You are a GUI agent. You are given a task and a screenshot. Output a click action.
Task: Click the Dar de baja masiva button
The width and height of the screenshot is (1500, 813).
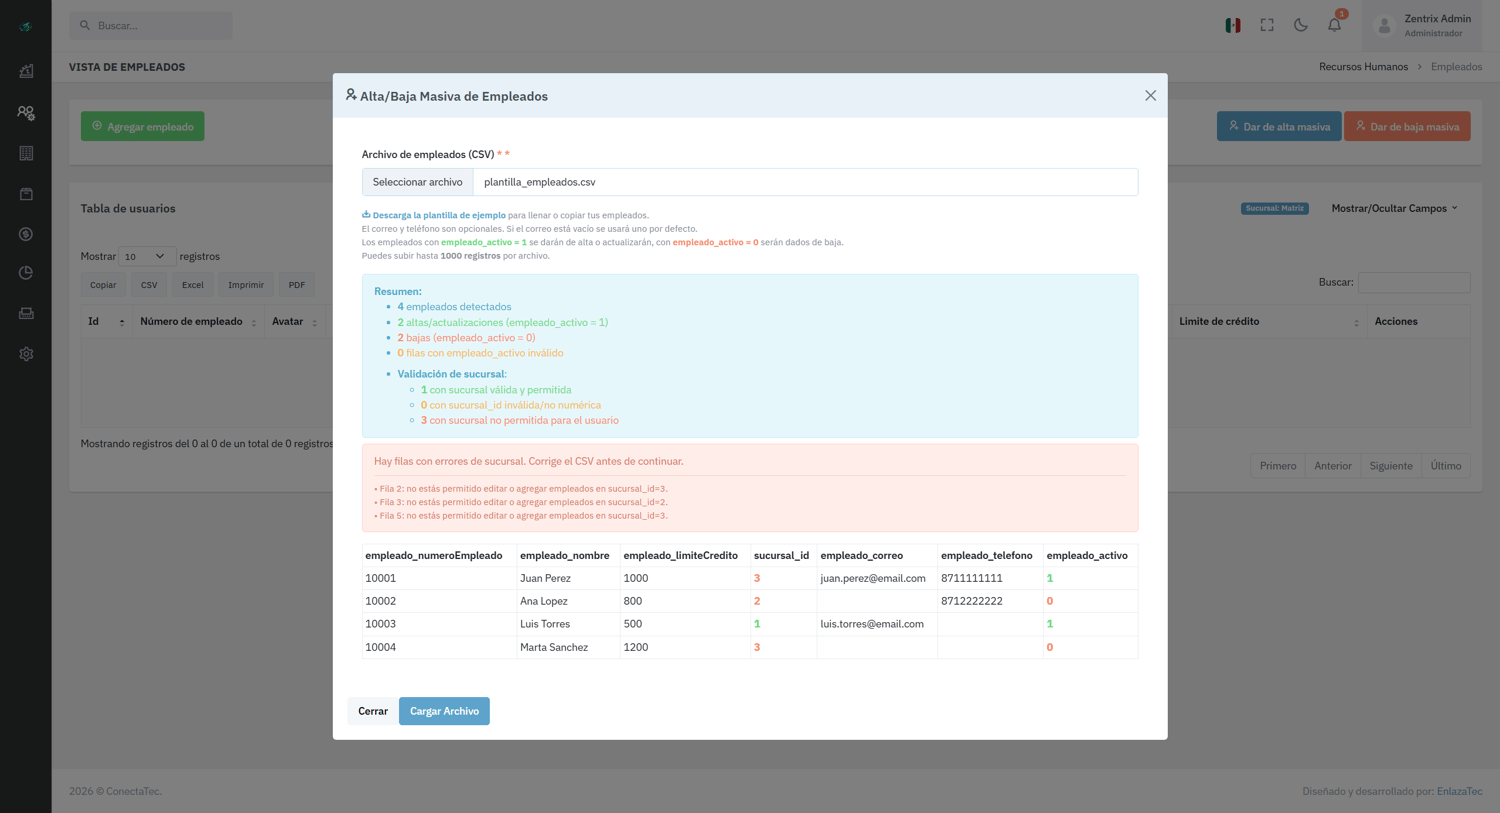coord(1407,126)
